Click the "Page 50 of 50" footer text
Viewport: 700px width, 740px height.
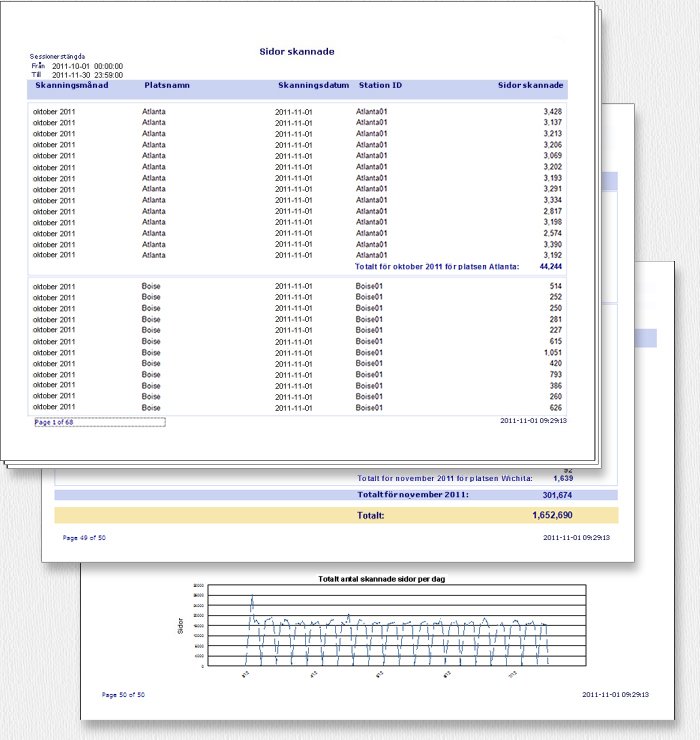click(123, 694)
